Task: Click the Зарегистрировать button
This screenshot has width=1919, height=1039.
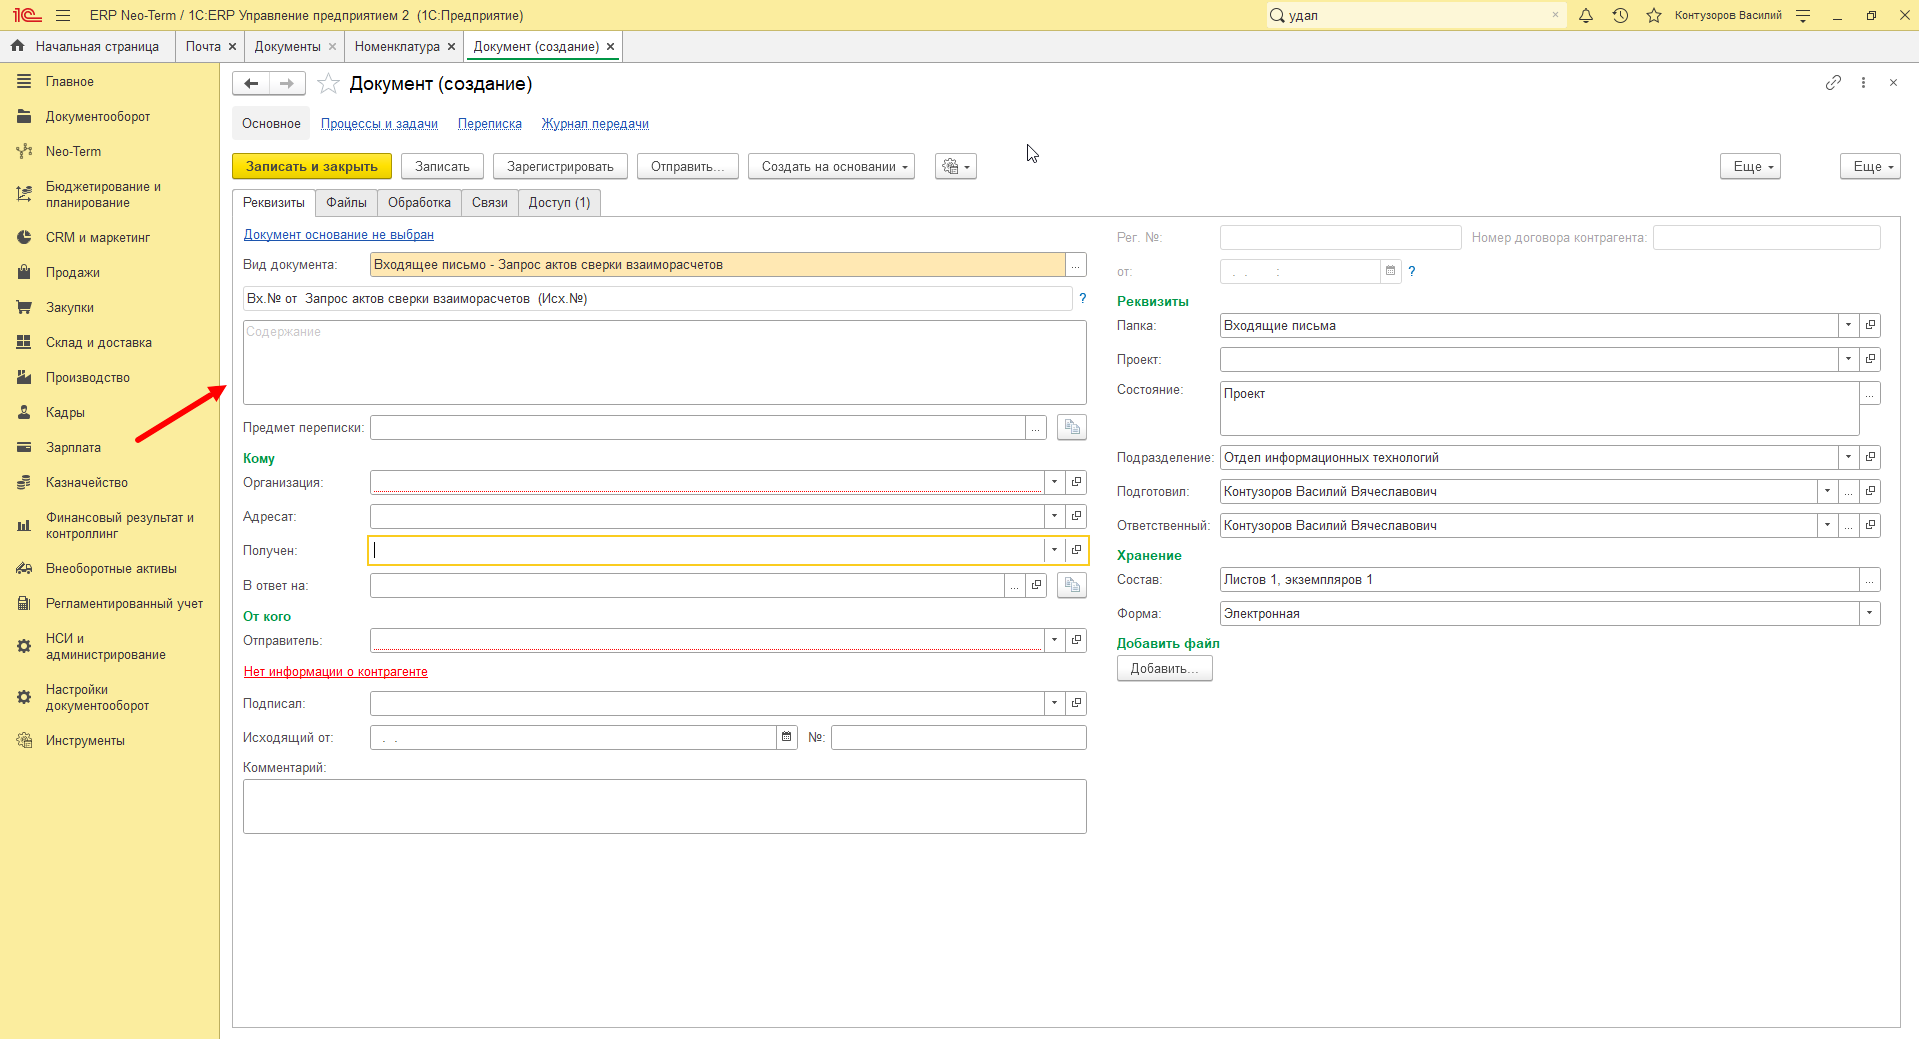Action: pos(560,166)
